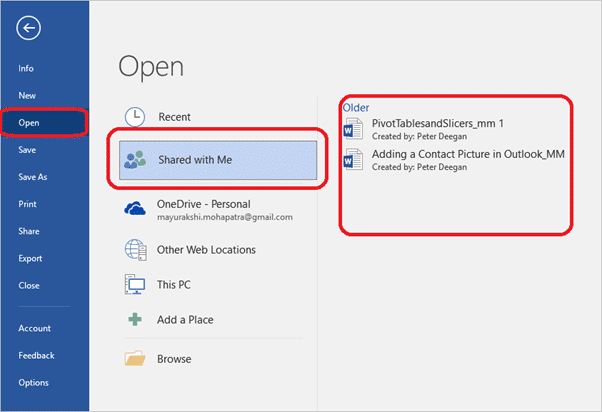Click the Other Web Locations globe icon
This screenshot has height=412, width=602.
[136, 250]
